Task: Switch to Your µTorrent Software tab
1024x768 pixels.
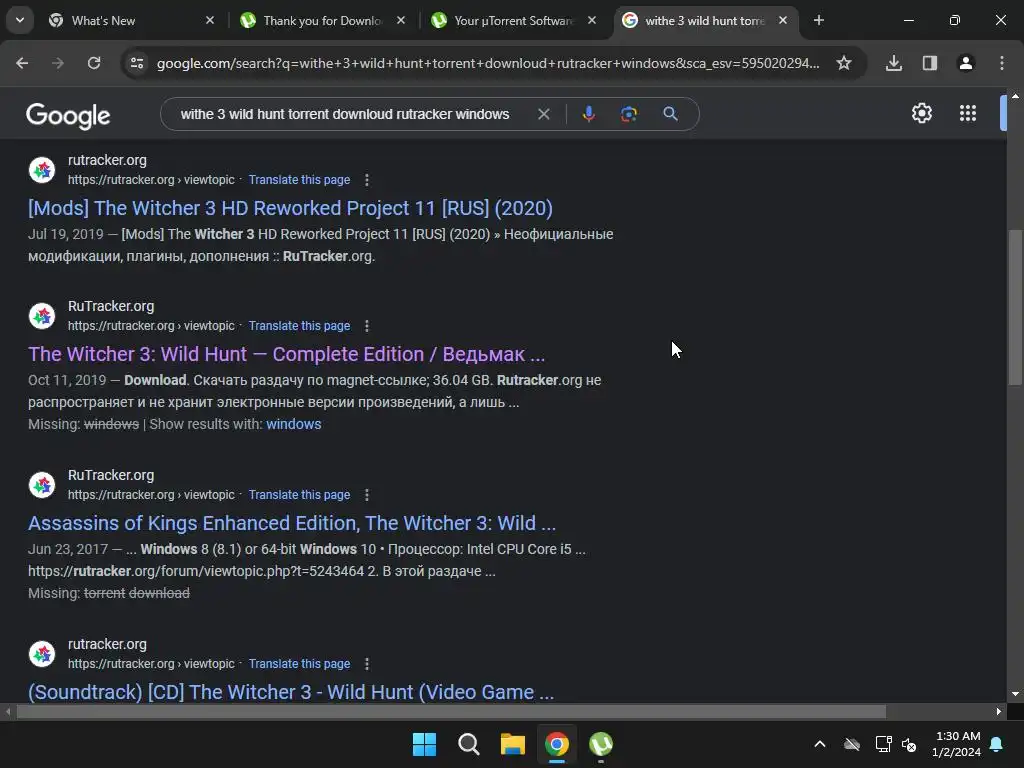Action: pyautogui.click(x=513, y=21)
